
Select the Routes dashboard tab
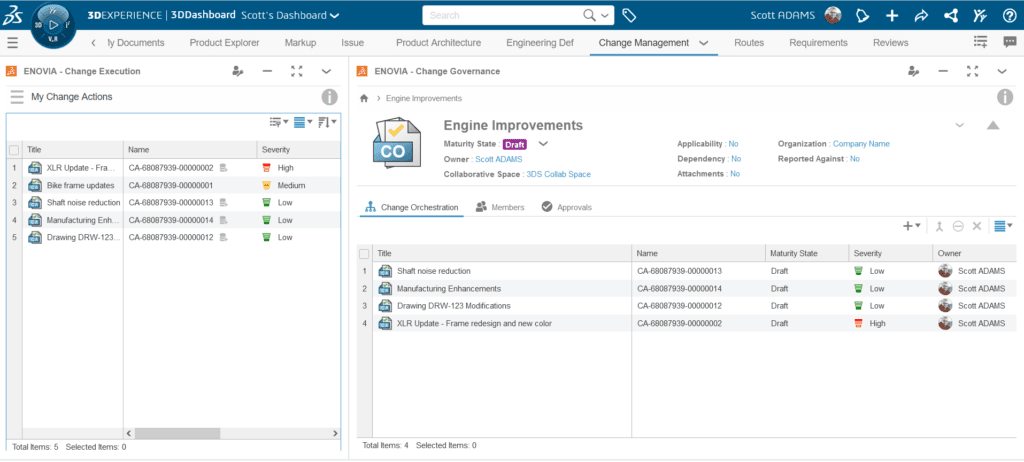pos(748,42)
